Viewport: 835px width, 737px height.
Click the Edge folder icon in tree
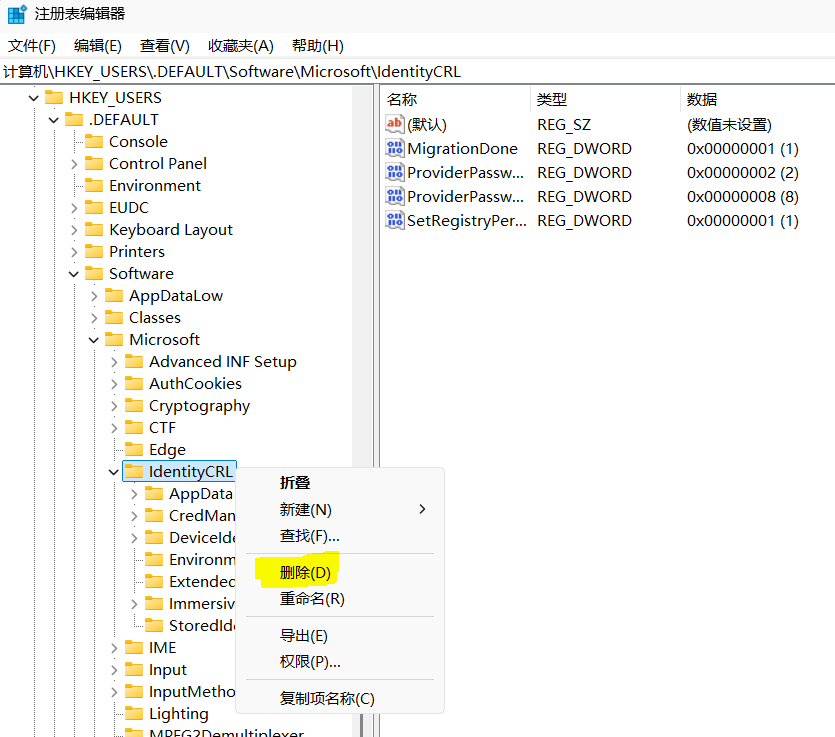pos(134,450)
